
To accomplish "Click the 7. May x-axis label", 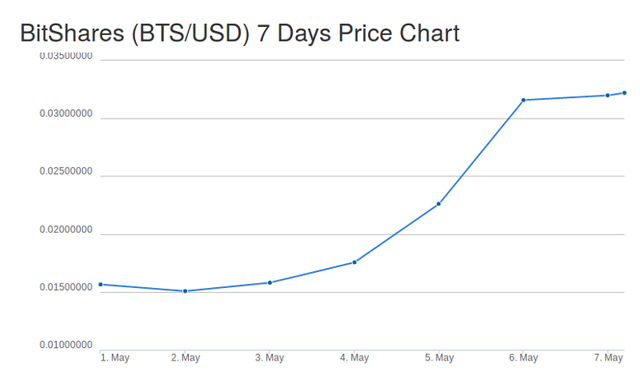I will click(x=608, y=358).
